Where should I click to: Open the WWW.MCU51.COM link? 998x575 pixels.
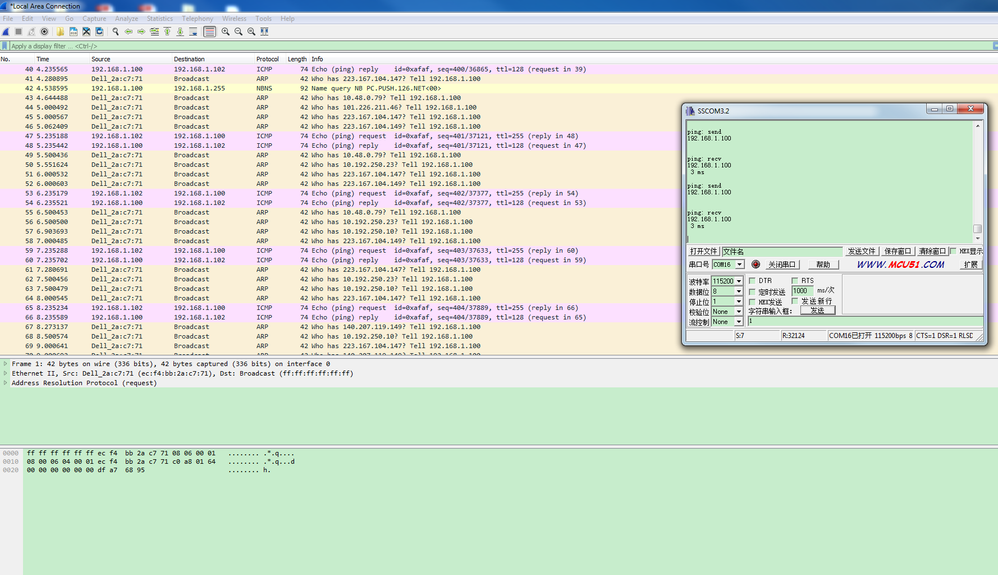click(900, 264)
